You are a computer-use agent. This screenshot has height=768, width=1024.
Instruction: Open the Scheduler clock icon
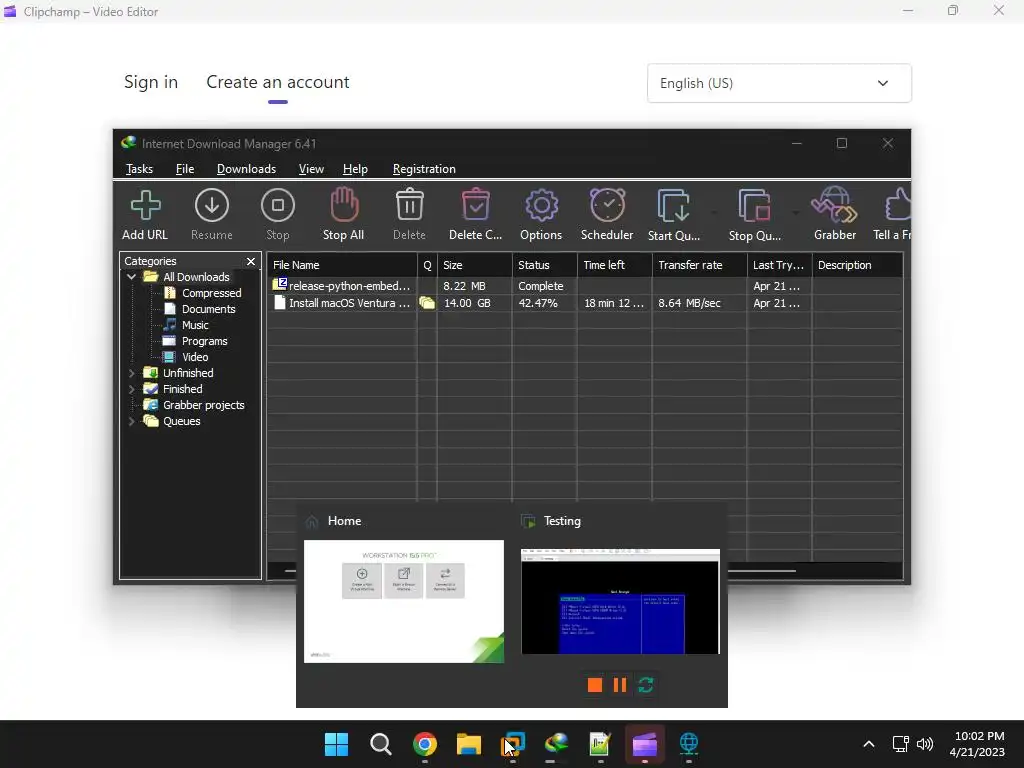607,215
